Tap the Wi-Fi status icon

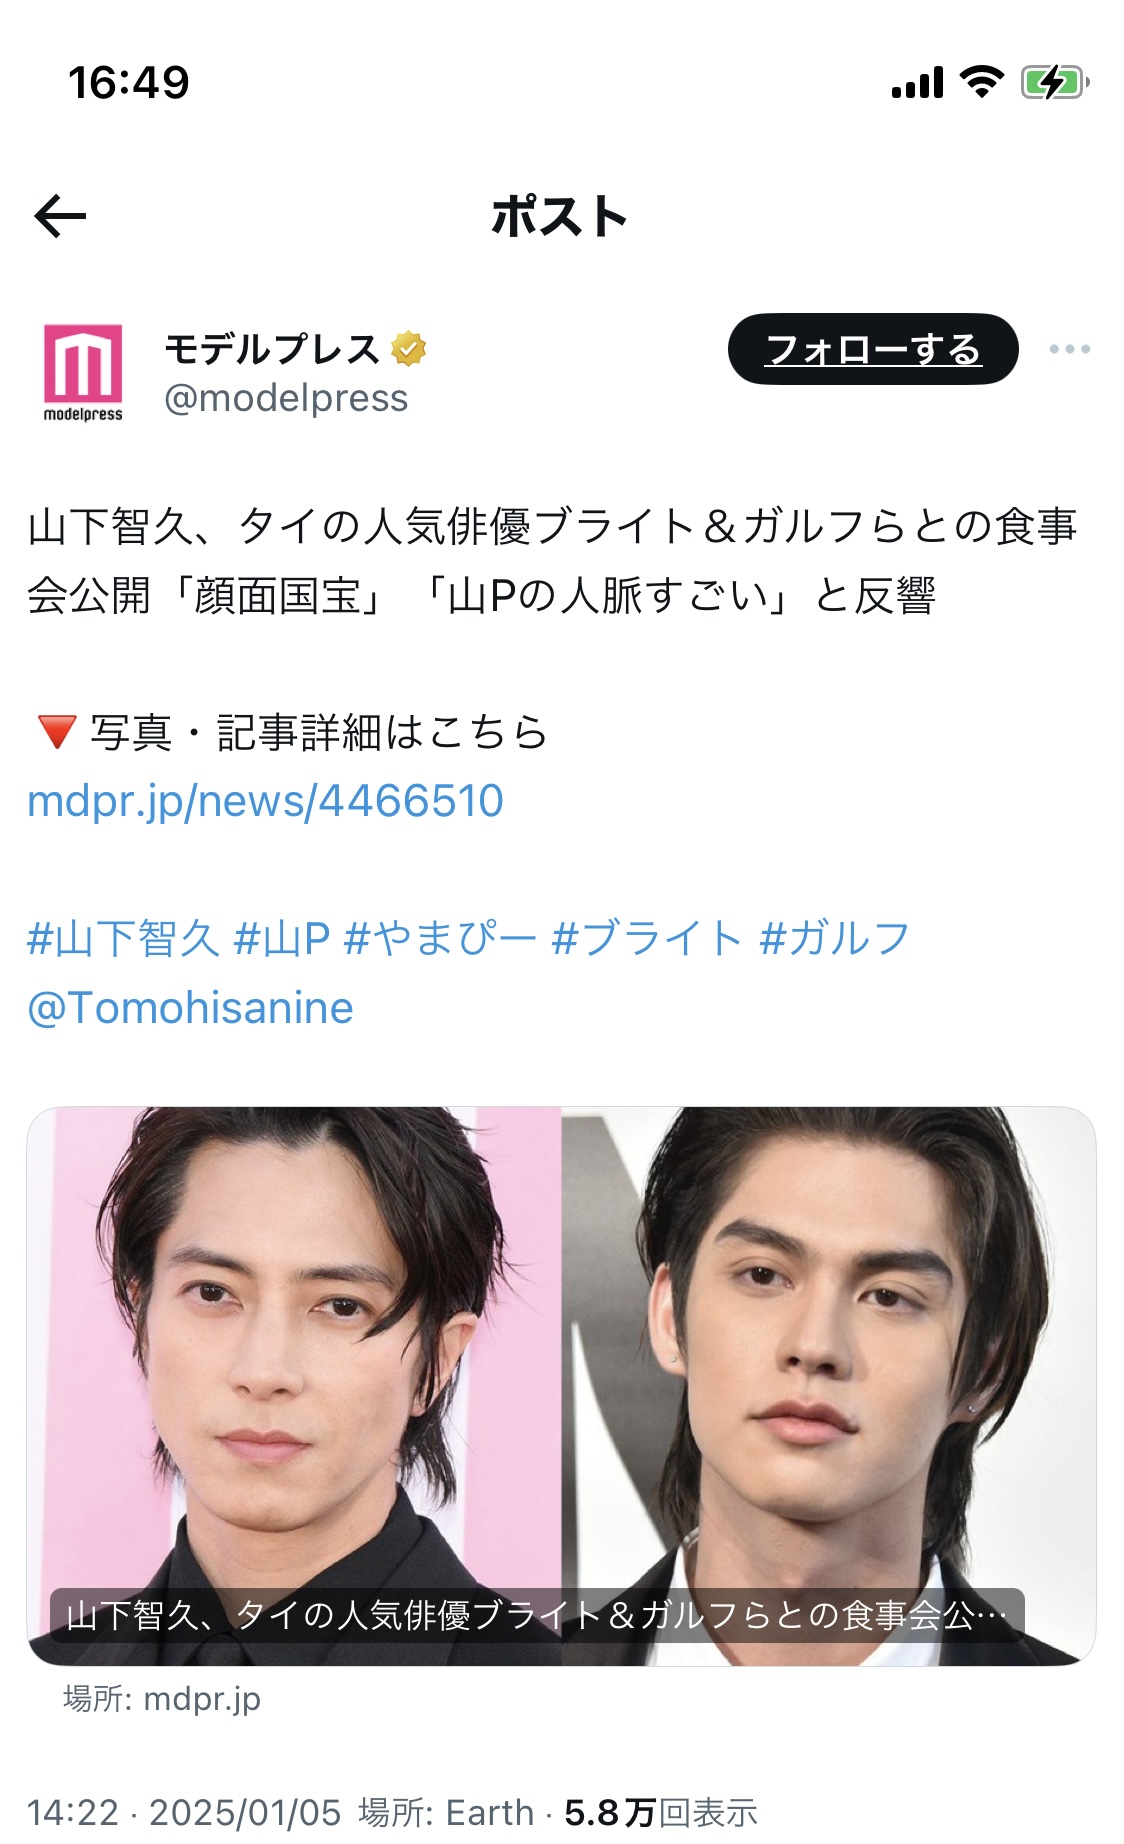(x=981, y=82)
